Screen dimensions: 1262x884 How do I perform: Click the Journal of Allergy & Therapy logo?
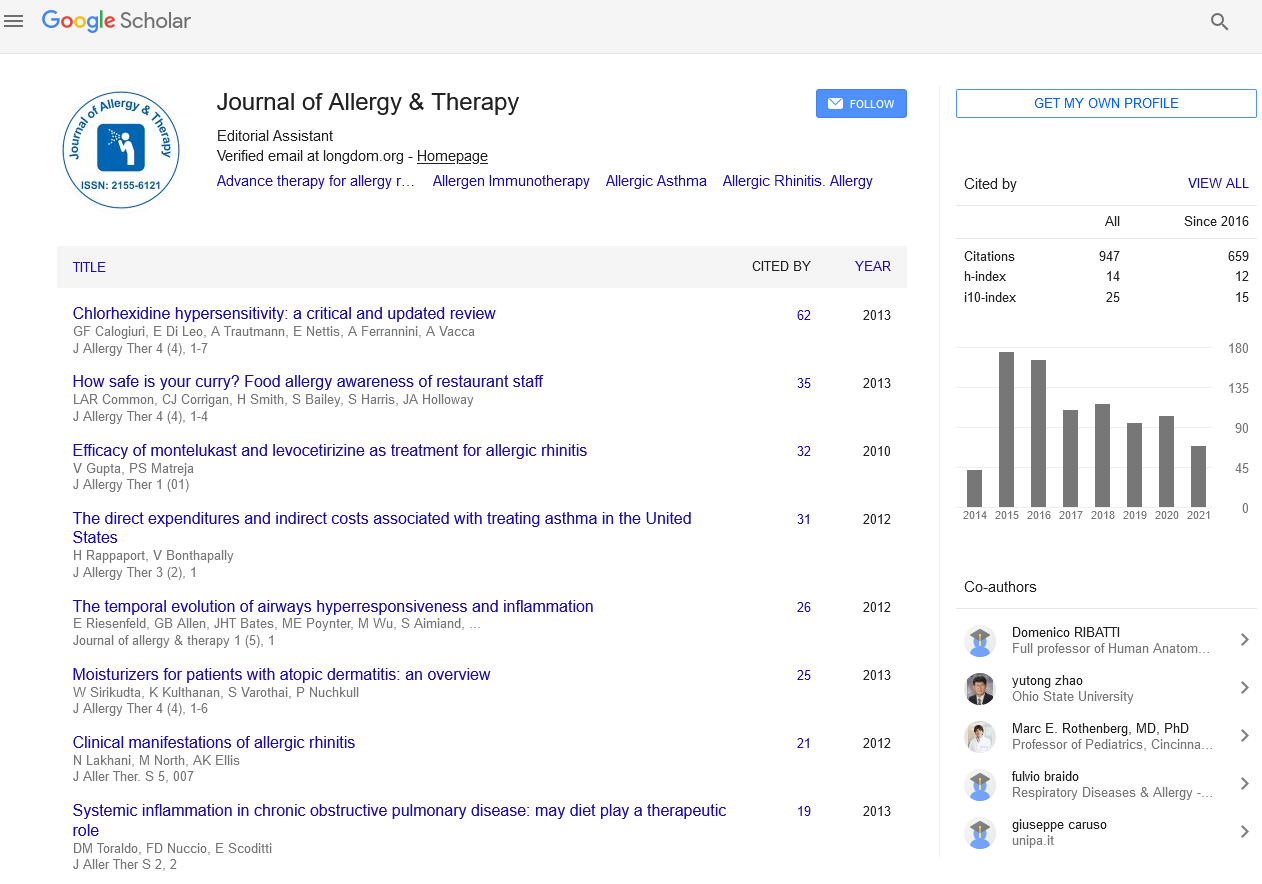click(x=121, y=150)
